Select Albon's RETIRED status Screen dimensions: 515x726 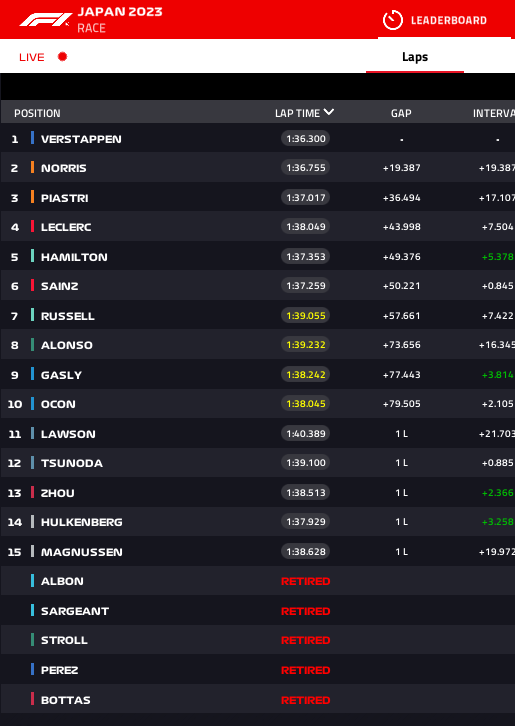[x=306, y=581]
